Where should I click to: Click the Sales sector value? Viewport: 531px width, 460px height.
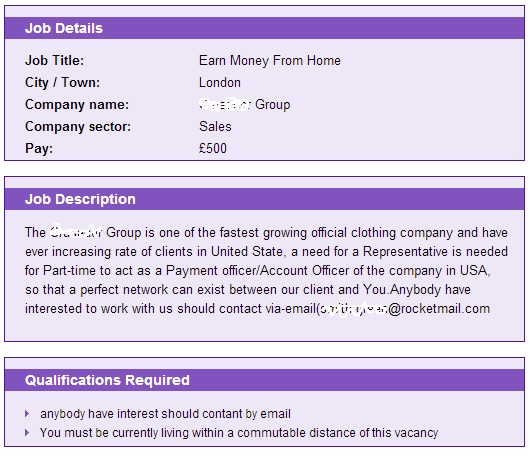tap(215, 127)
